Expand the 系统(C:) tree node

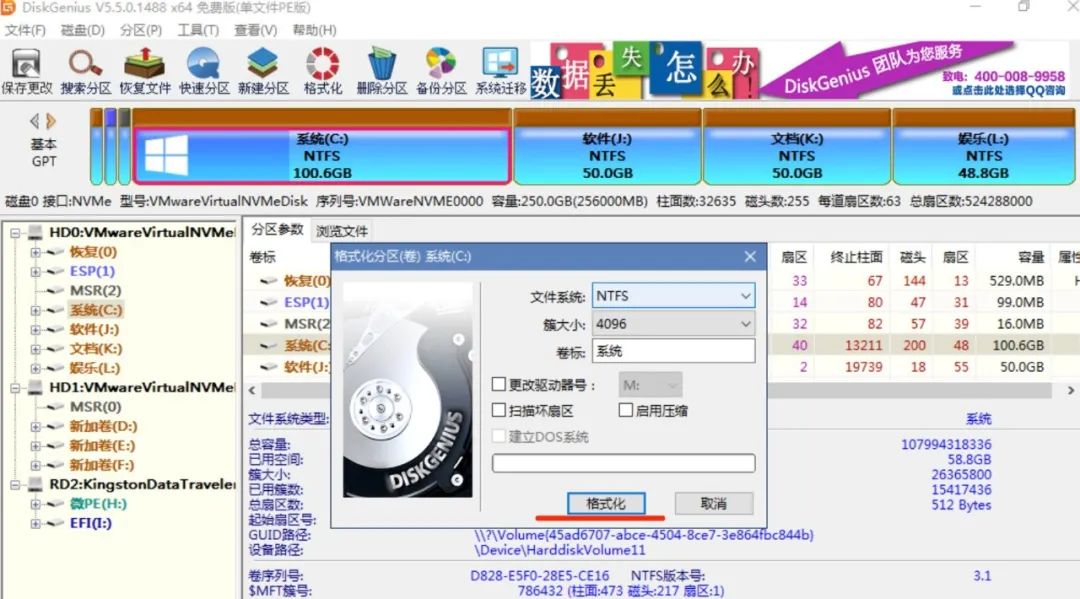point(35,311)
